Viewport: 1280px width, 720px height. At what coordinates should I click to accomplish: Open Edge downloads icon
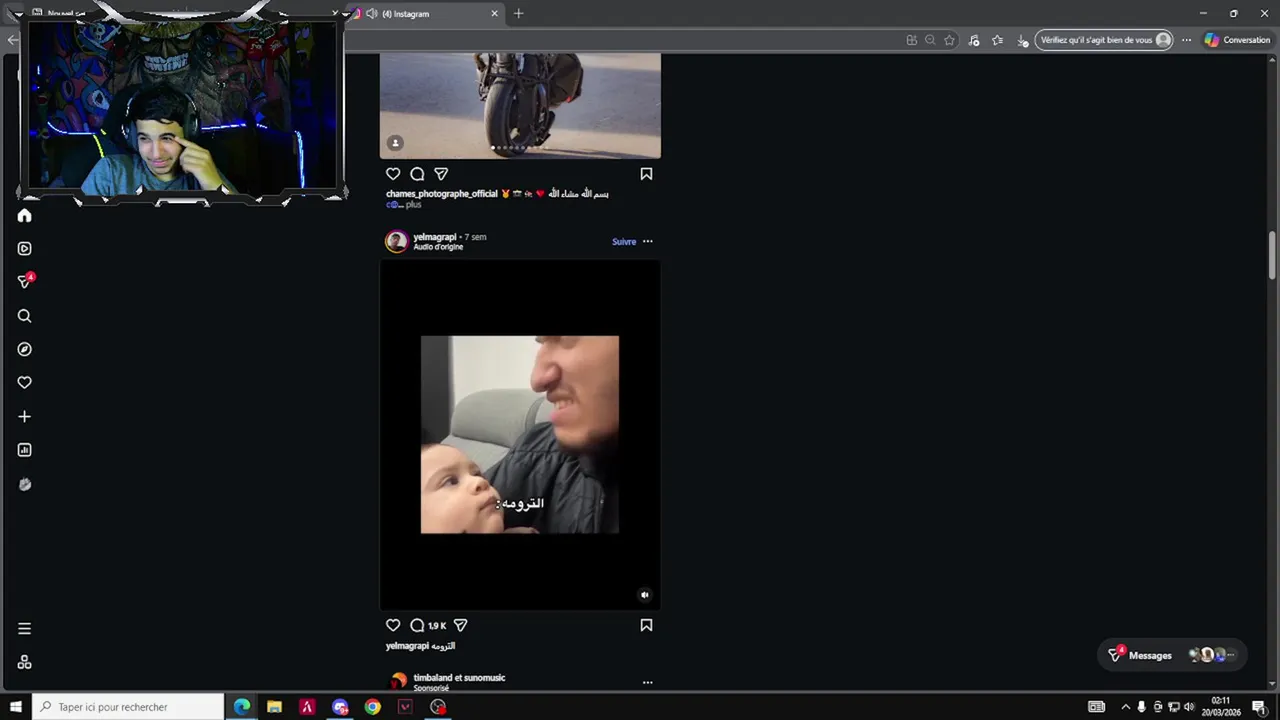point(1022,40)
